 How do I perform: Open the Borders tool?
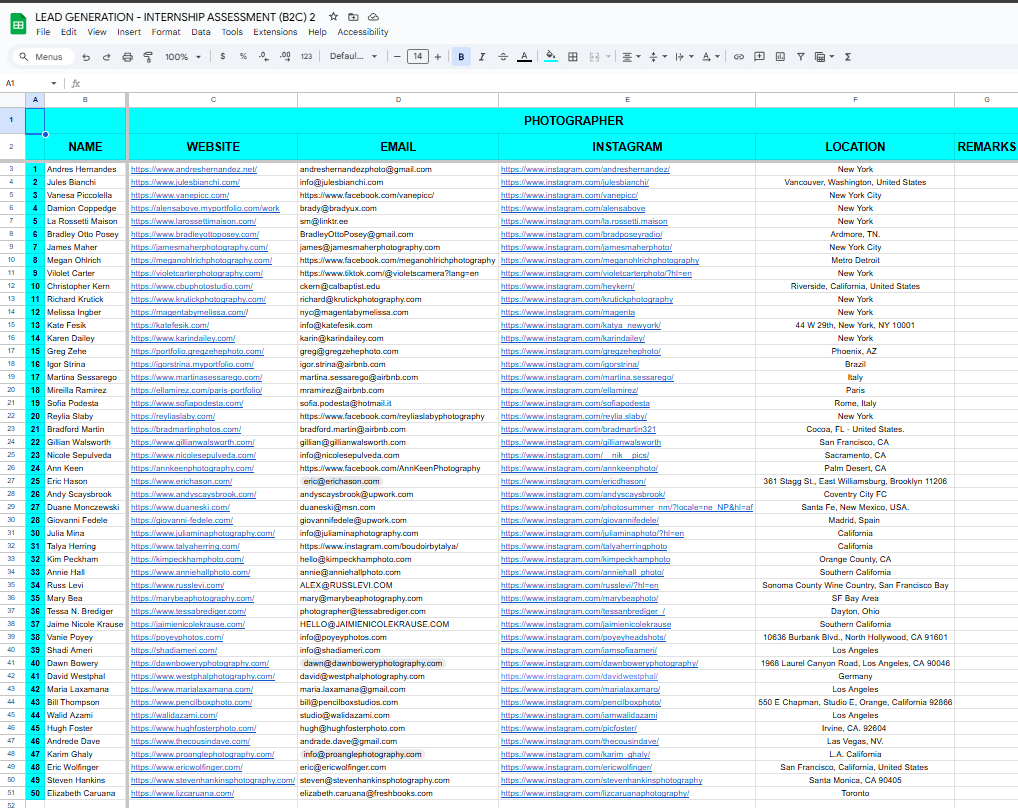(x=573, y=57)
